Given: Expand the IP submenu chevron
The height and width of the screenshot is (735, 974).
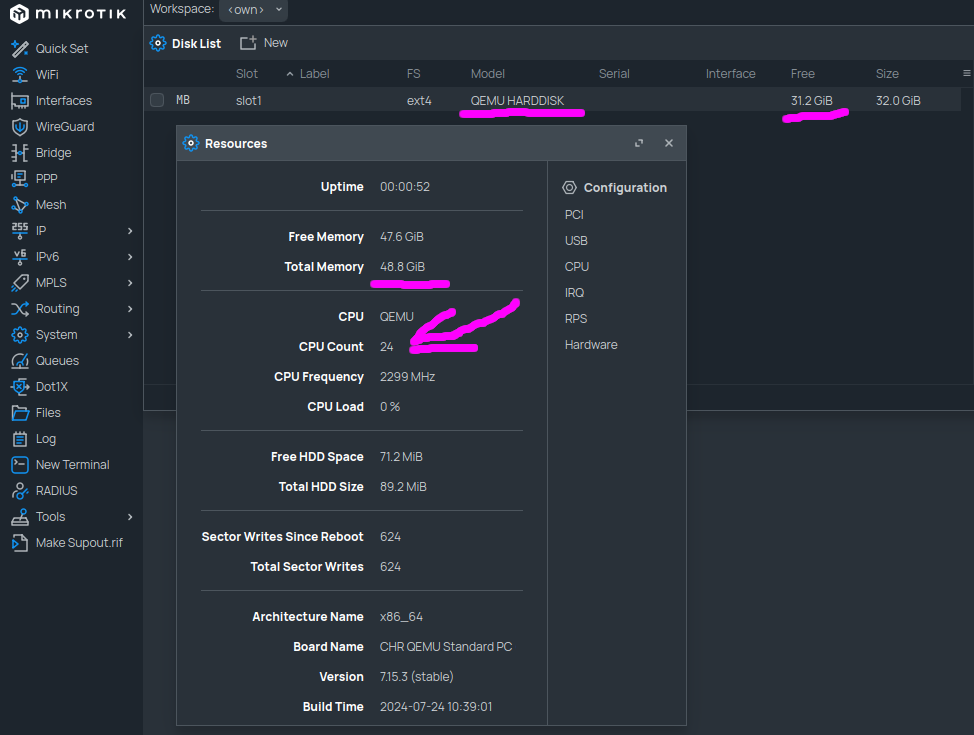Looking at the screenshot, I should click(130, 231).
